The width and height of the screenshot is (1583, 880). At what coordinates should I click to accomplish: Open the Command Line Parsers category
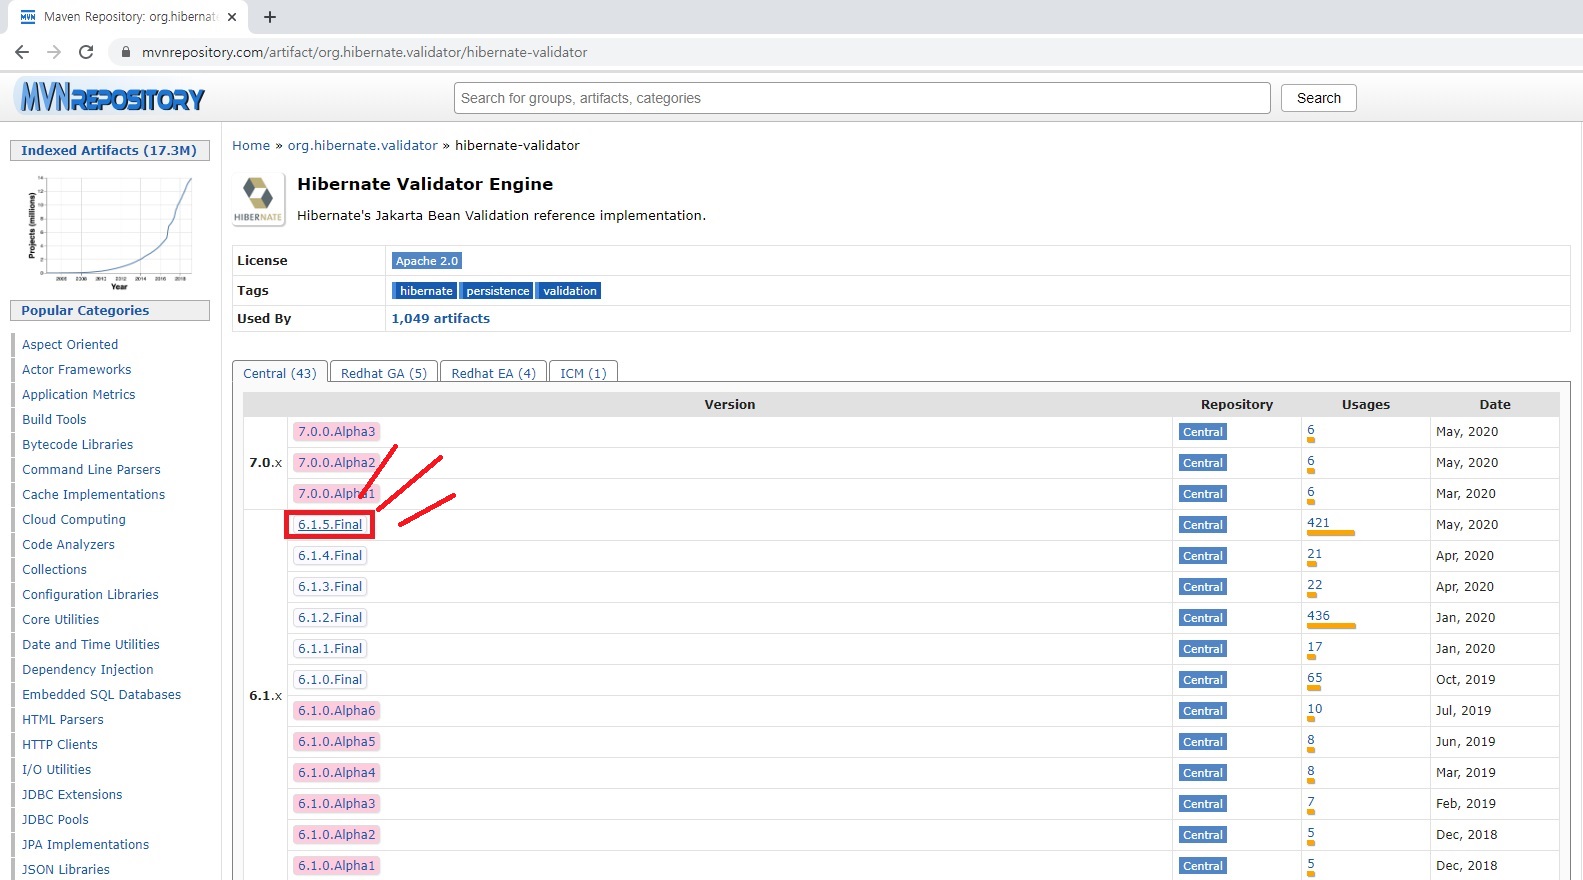pos(91,470)
